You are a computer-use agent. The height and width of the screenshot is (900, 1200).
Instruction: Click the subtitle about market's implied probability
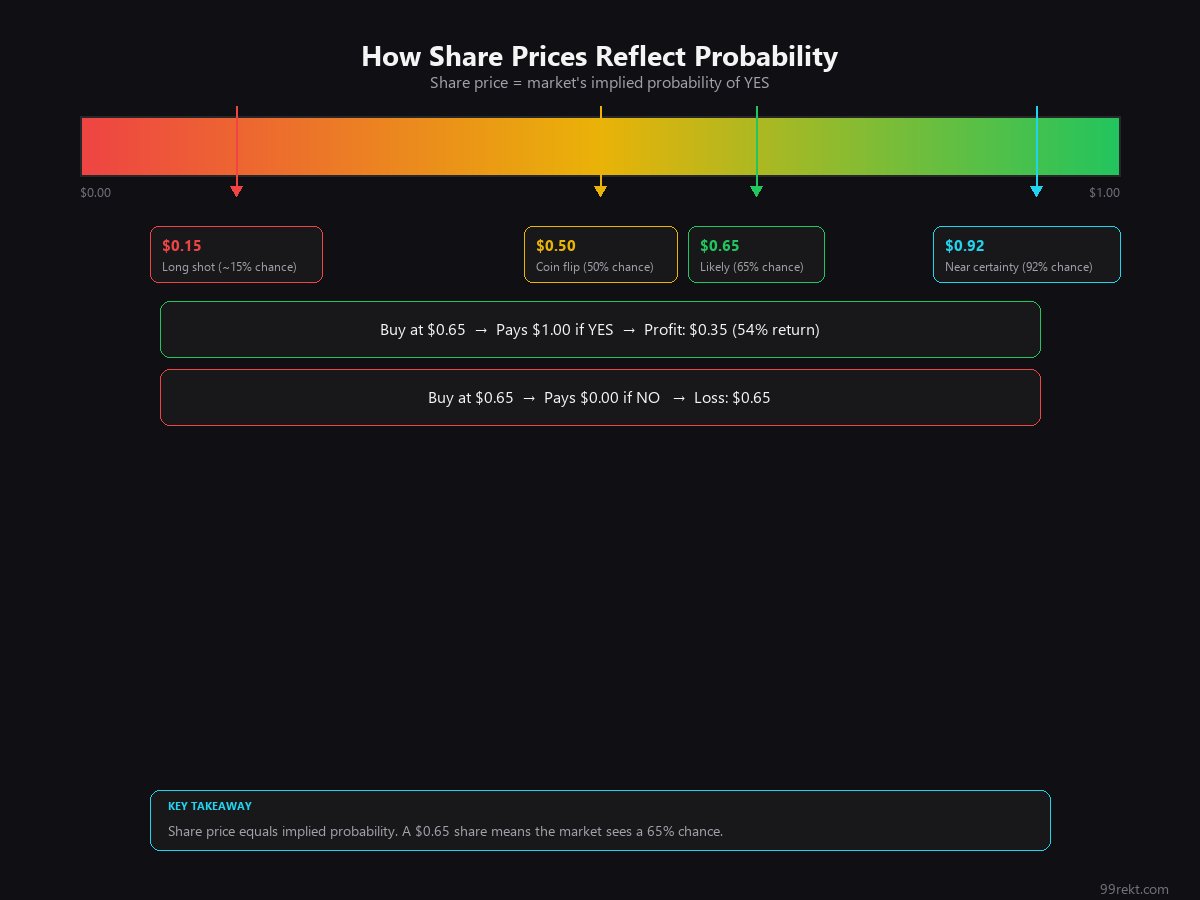click(599, 83)
